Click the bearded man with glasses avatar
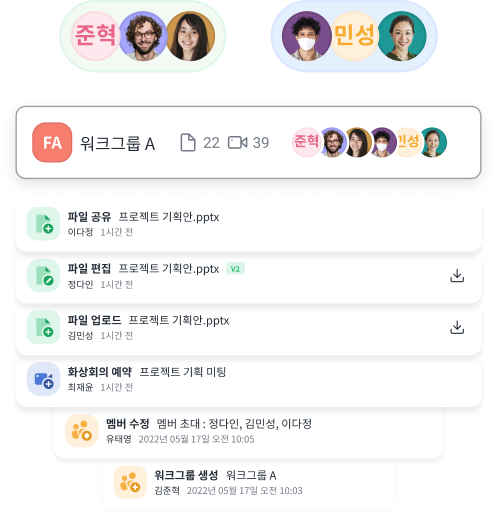The image size is (497, 517). pyautogui.click(x=143, y=36)
